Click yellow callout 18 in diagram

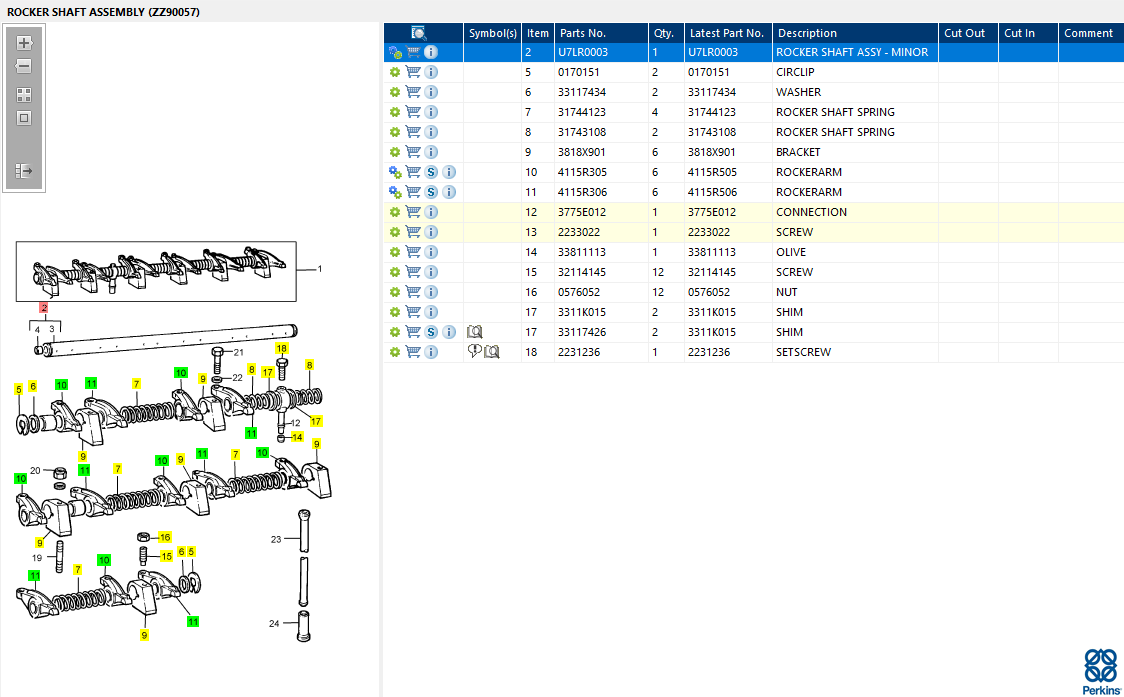[282, 348]
